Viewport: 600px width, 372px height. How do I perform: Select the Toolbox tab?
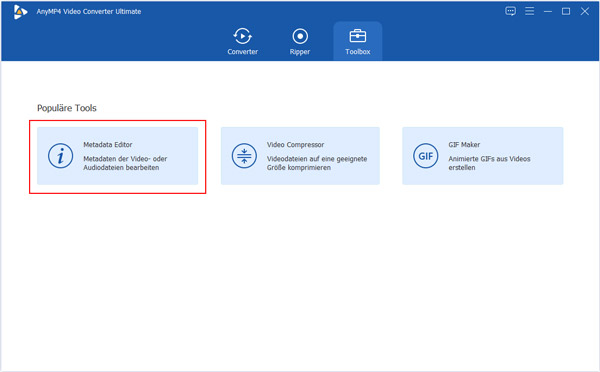point(358,41)
